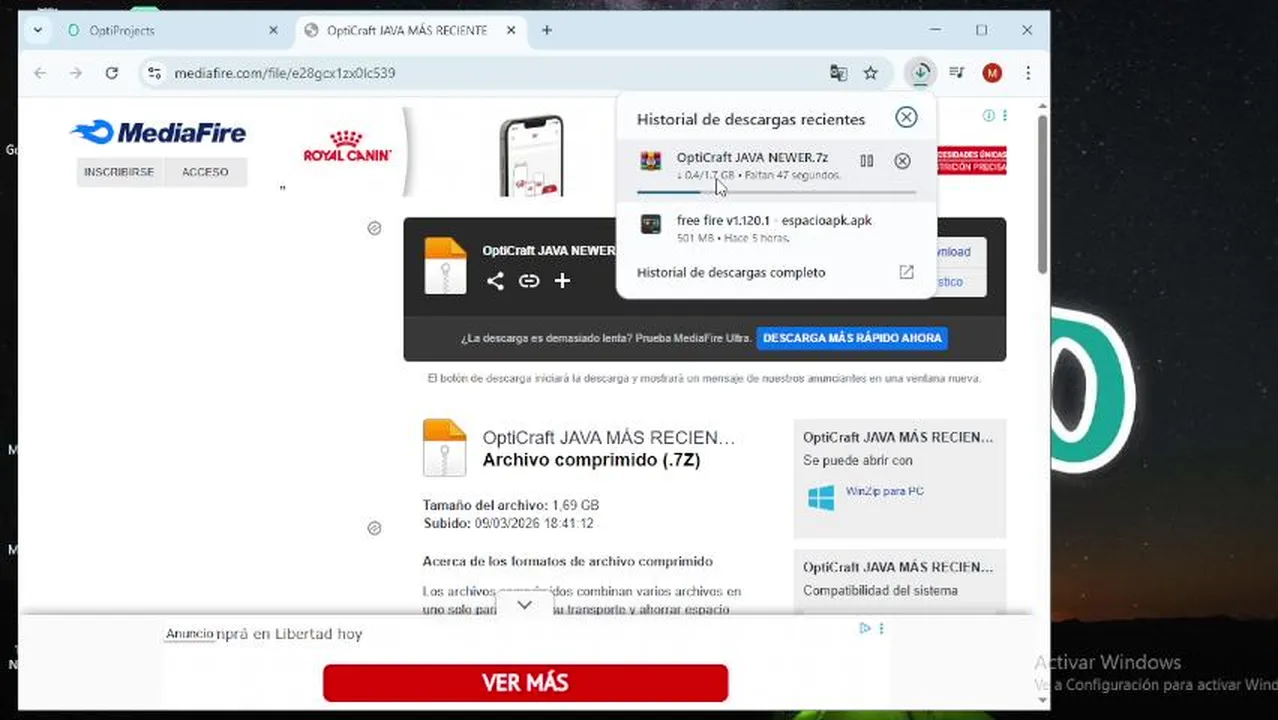
Task: Go forward to the next page
Action: tap(76, 73)
